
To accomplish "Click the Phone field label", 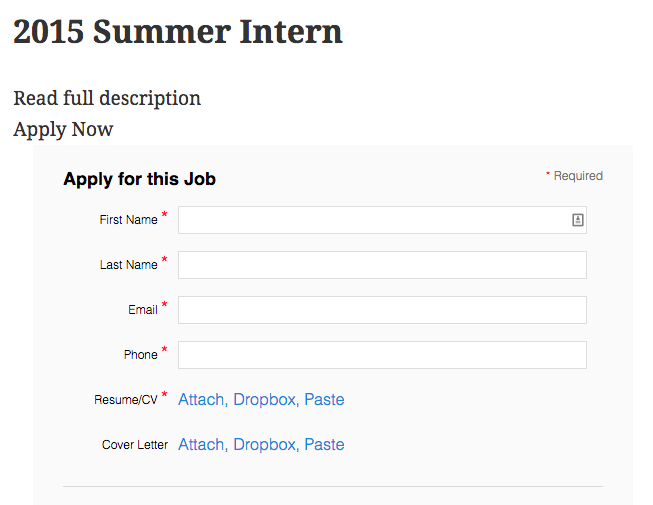I will click(x=141, y=355).
